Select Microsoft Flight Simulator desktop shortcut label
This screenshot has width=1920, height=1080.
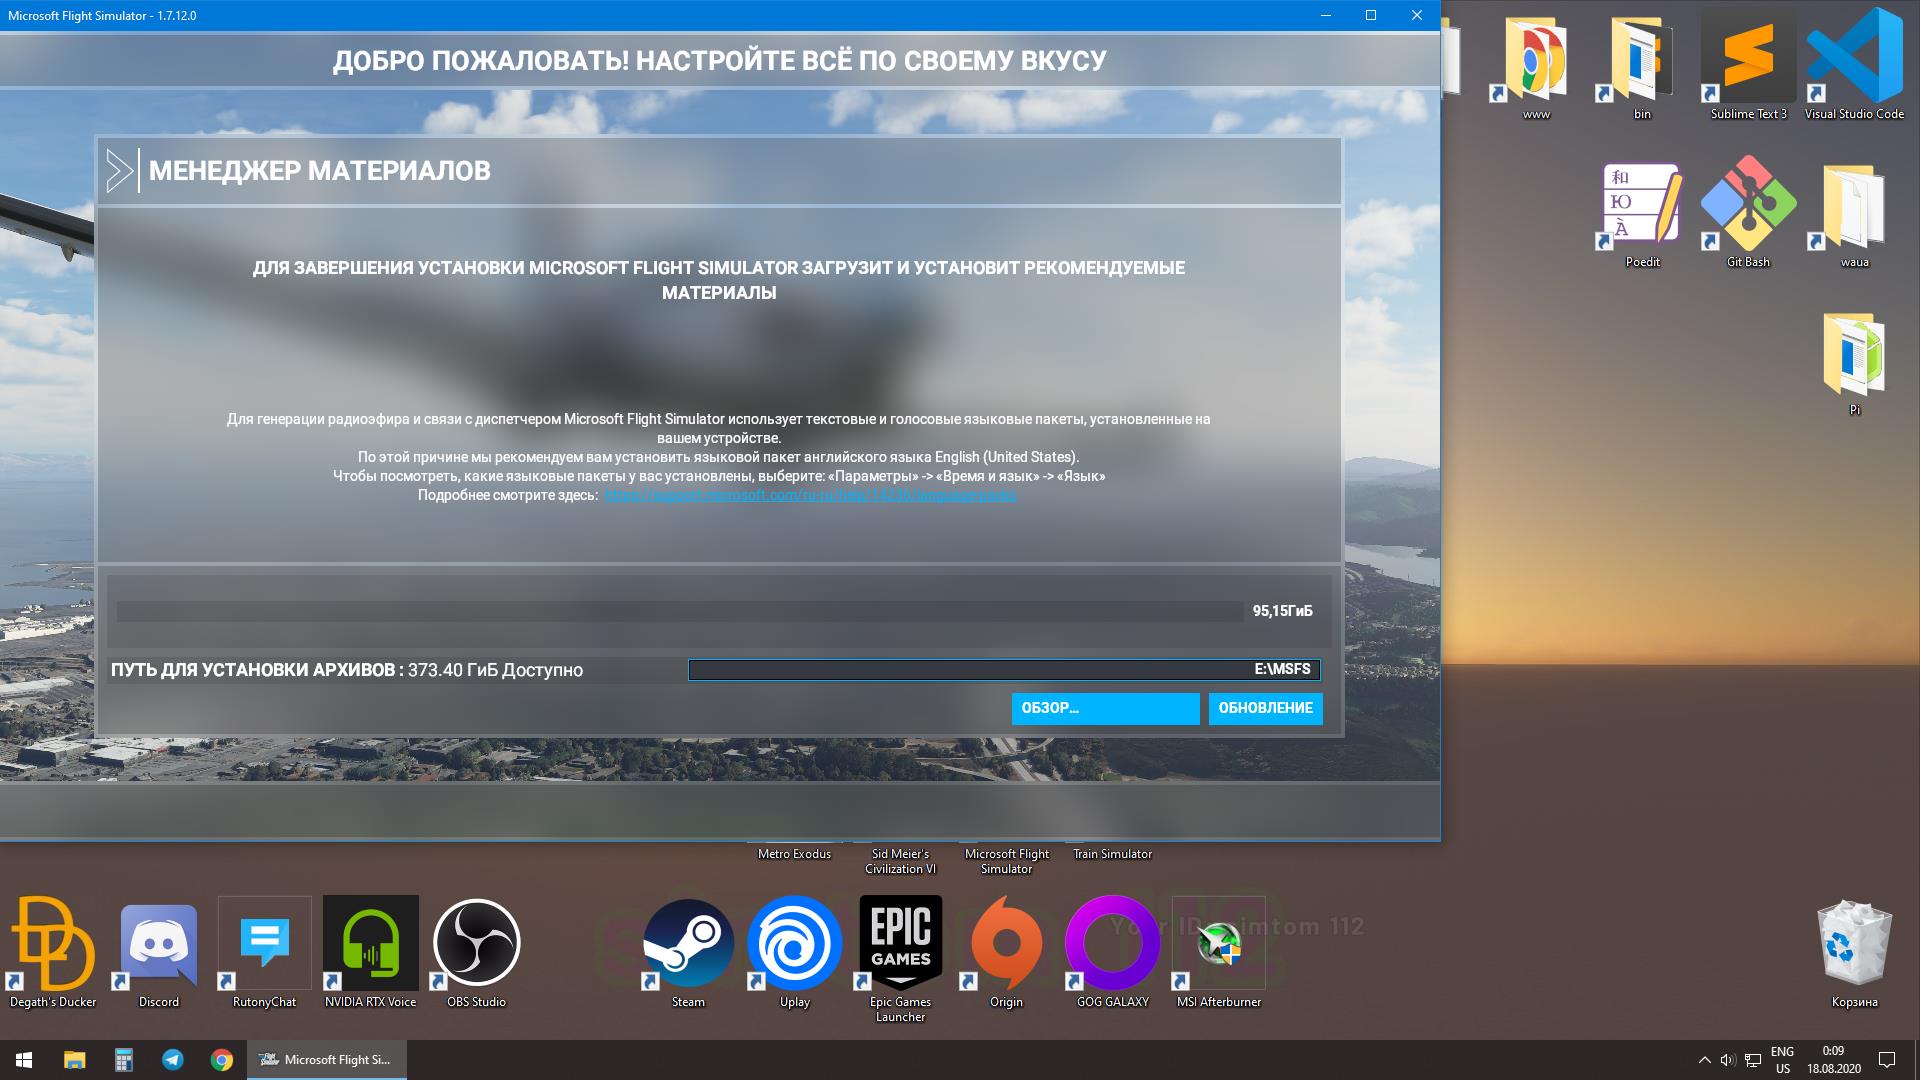point(1006,861)
